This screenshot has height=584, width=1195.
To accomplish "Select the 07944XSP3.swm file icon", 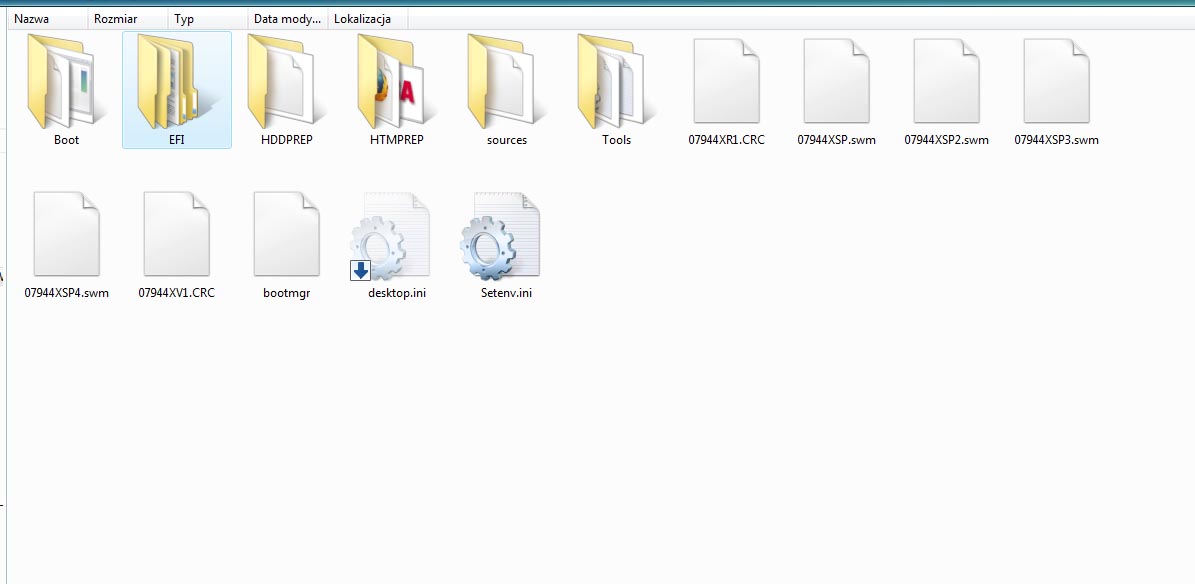I will click(1056, 81).
